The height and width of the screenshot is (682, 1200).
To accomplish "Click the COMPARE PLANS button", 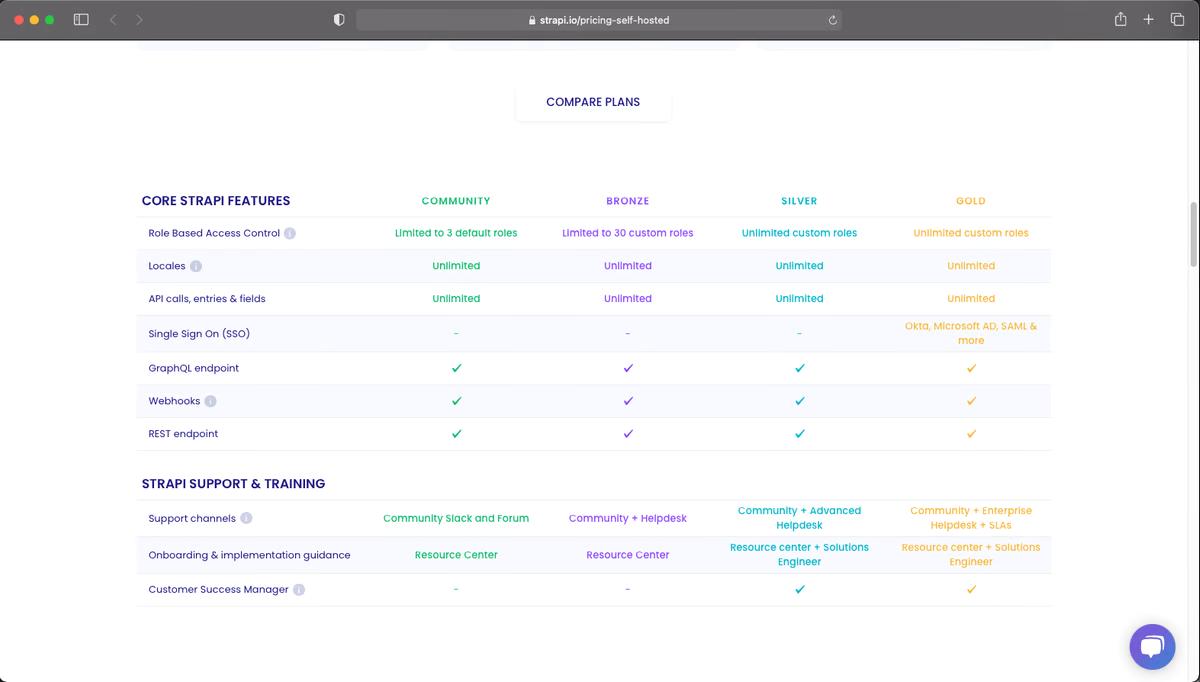I will pyautogui.click(x=593, y=102).
